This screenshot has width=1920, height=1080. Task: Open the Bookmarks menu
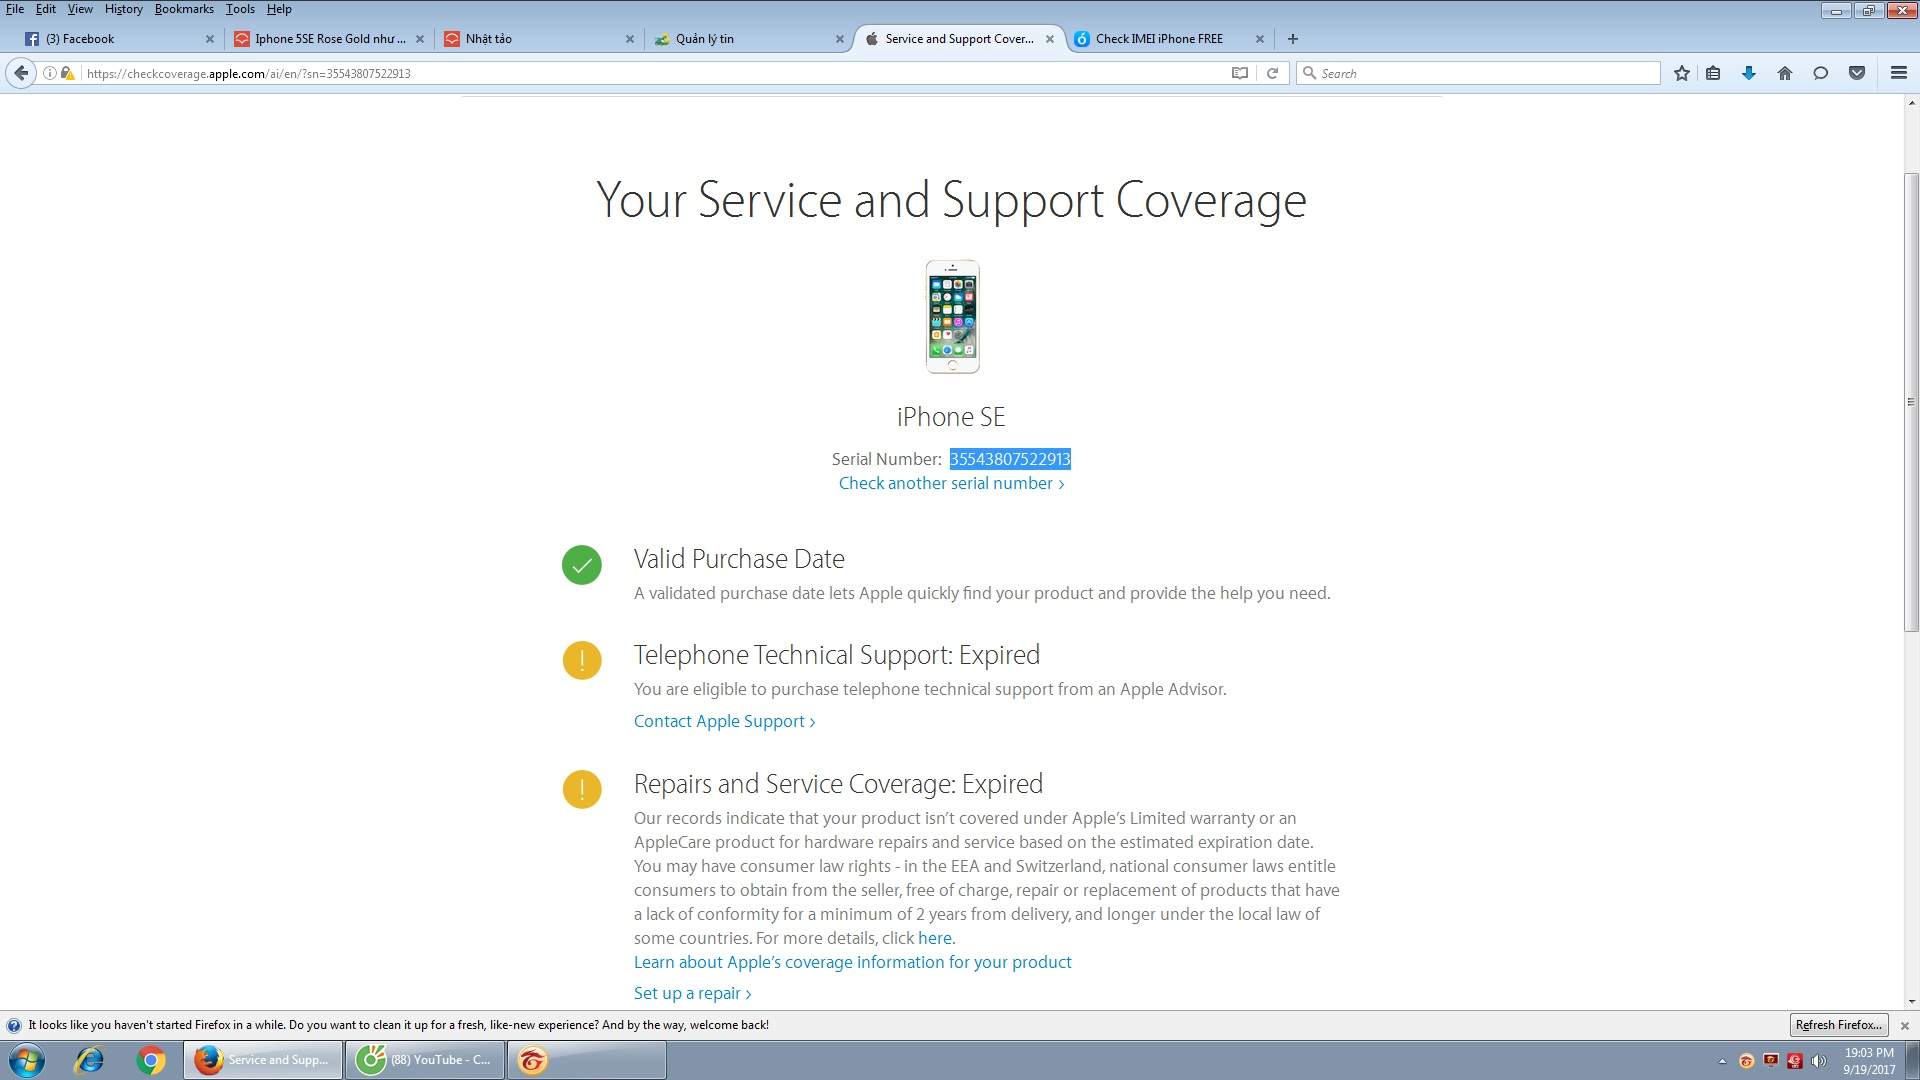tap(184, 9)
